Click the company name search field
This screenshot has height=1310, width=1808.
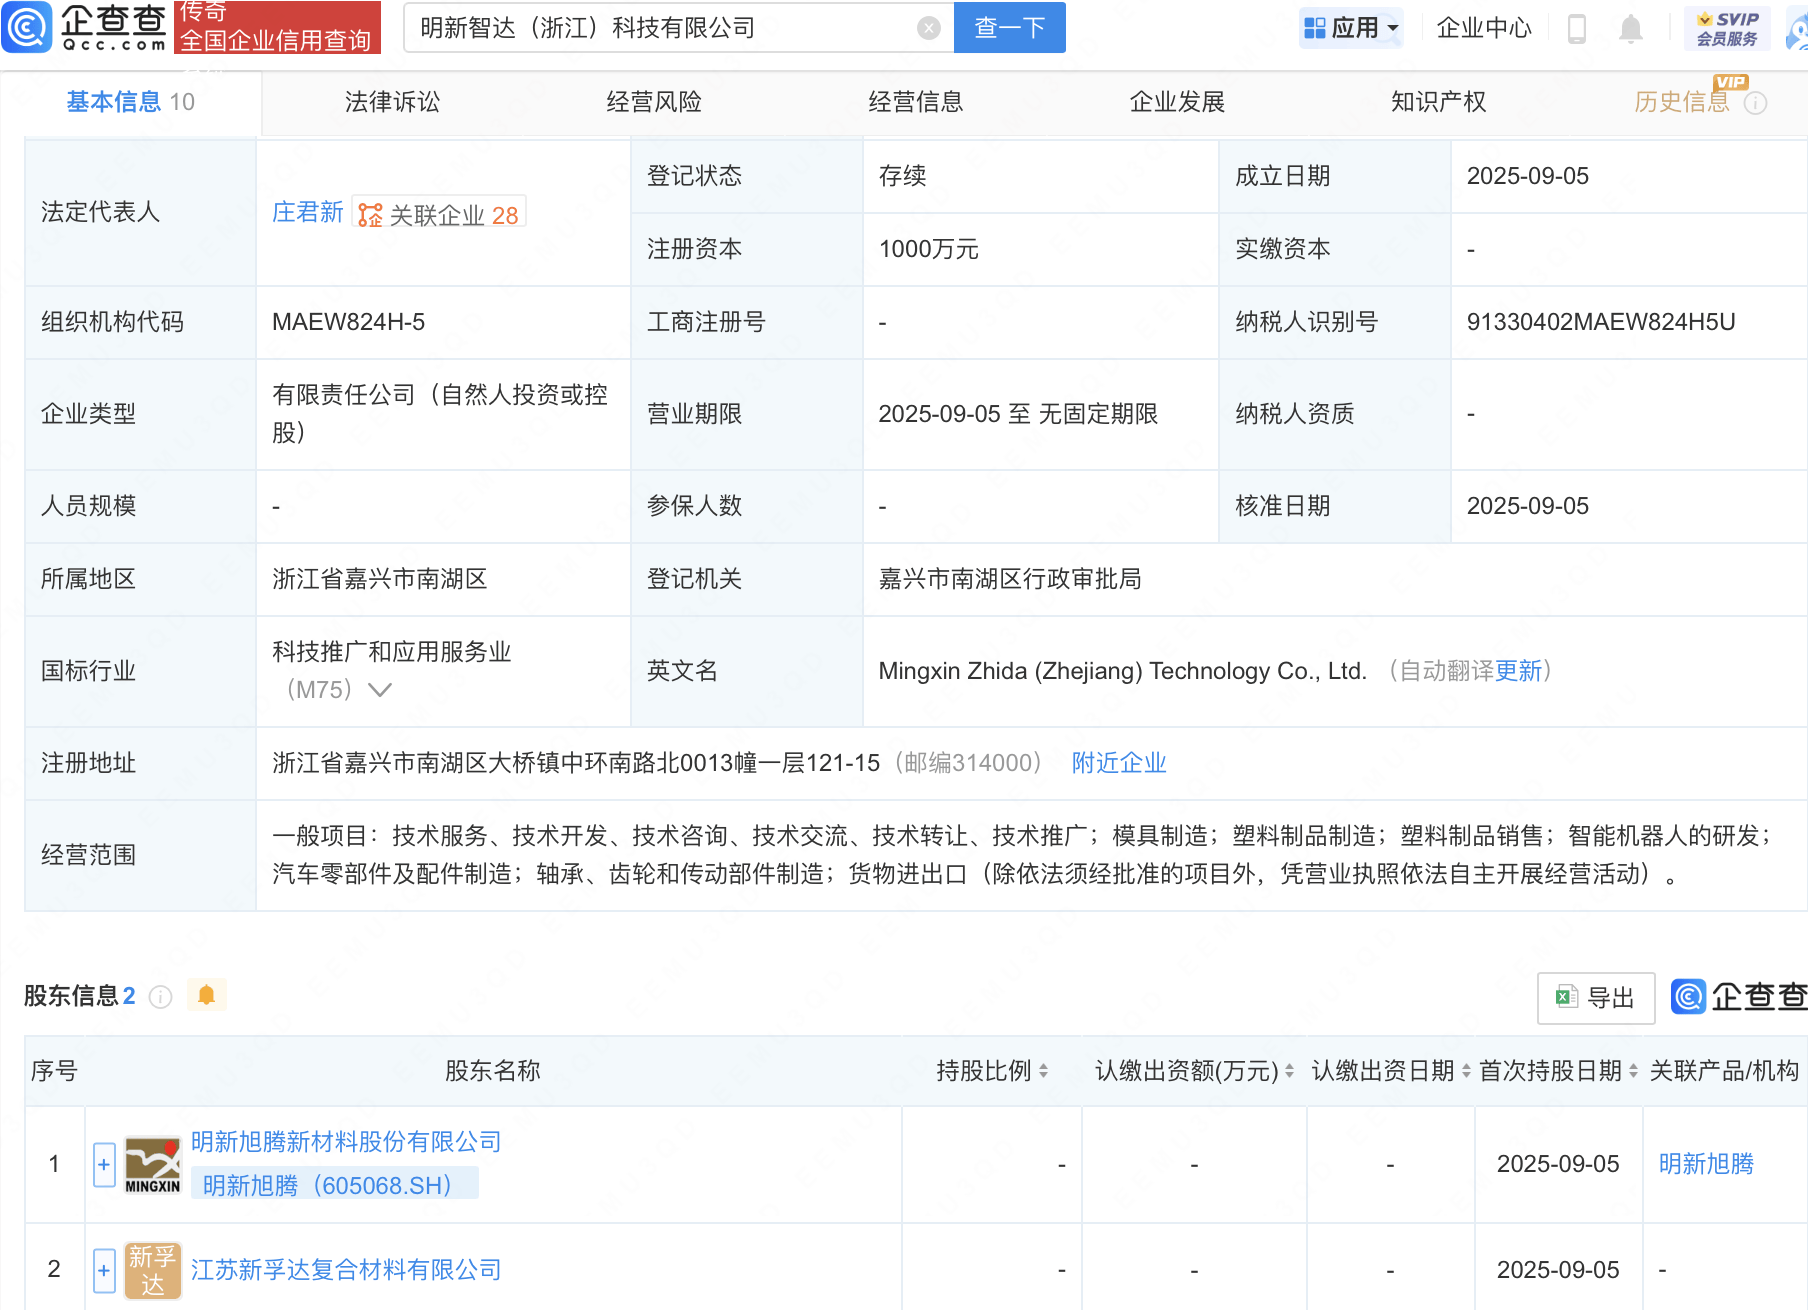(660, 28)
